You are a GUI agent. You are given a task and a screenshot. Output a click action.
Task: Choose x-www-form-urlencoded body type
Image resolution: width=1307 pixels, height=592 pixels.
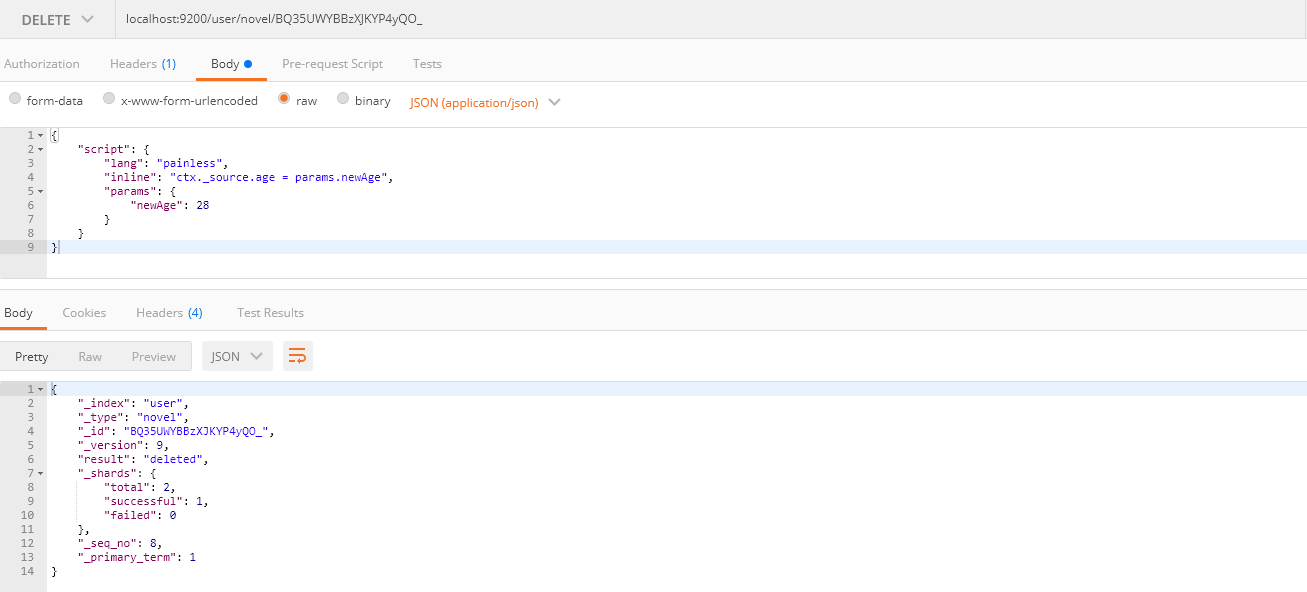[x=110, y=99]
